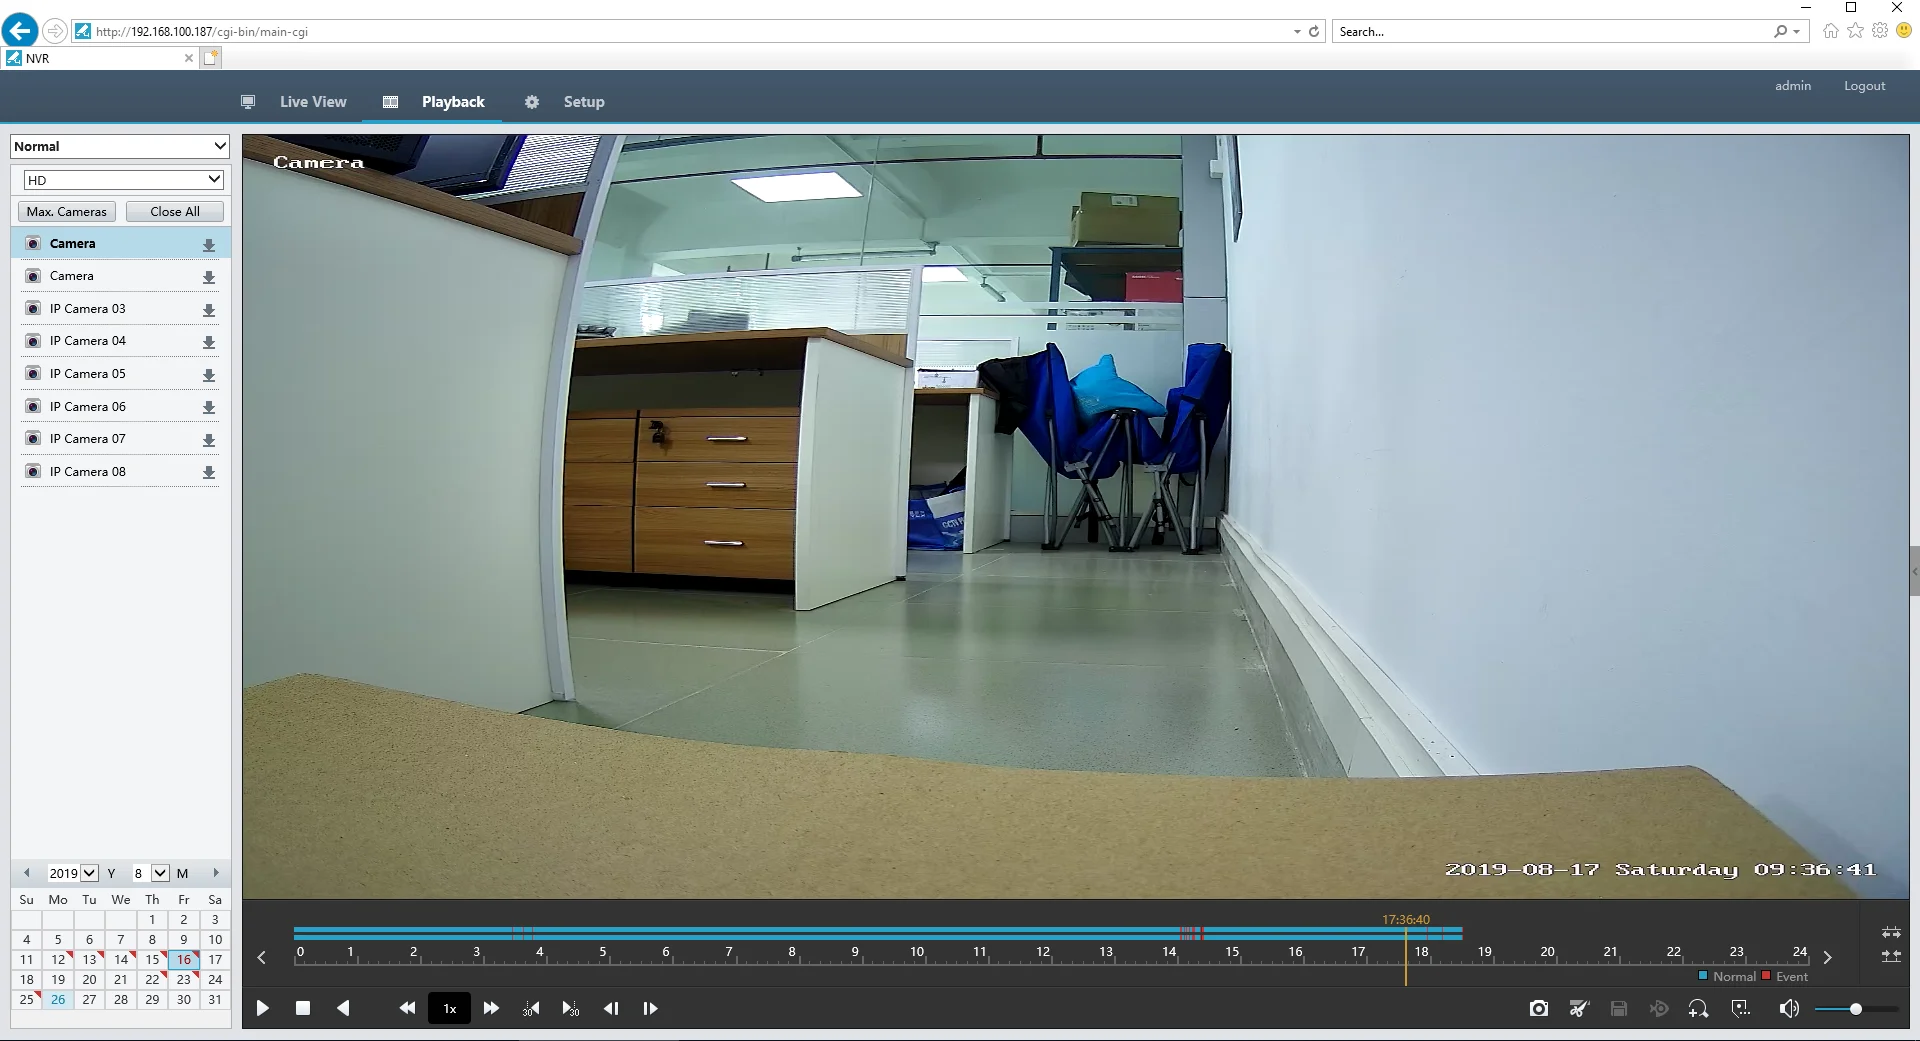The width and height of the screenshot is (1920, 1041).
Task: Jump back 30 seconds
Action: click(x=531, y=1009)
